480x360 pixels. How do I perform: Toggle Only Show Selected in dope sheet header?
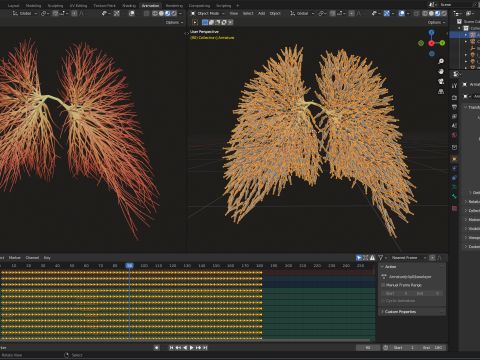(x=359, y=258)
